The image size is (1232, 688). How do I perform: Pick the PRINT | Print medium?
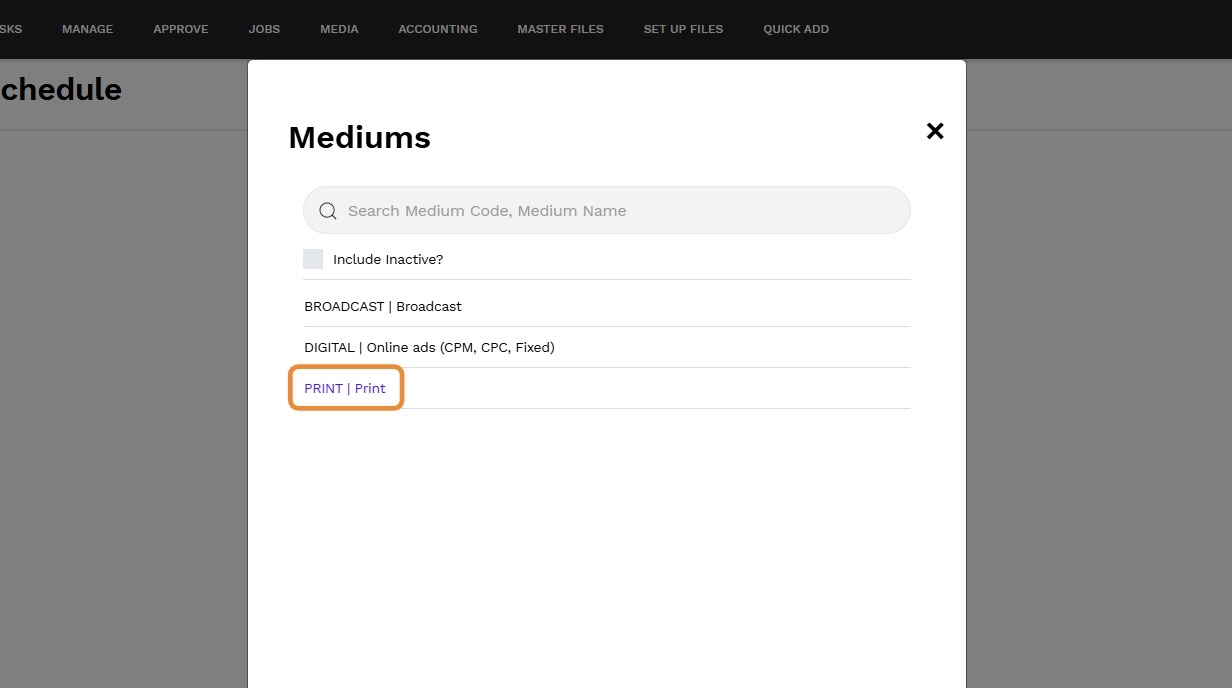pyautogui.click(x=345, y=388)
